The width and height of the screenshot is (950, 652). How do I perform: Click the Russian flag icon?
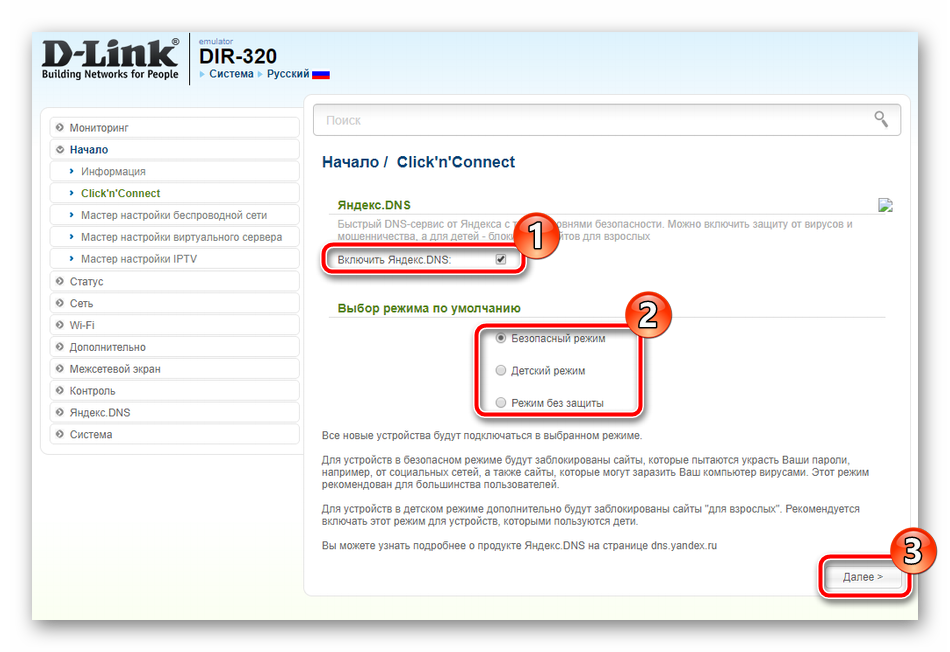point(321,75)
